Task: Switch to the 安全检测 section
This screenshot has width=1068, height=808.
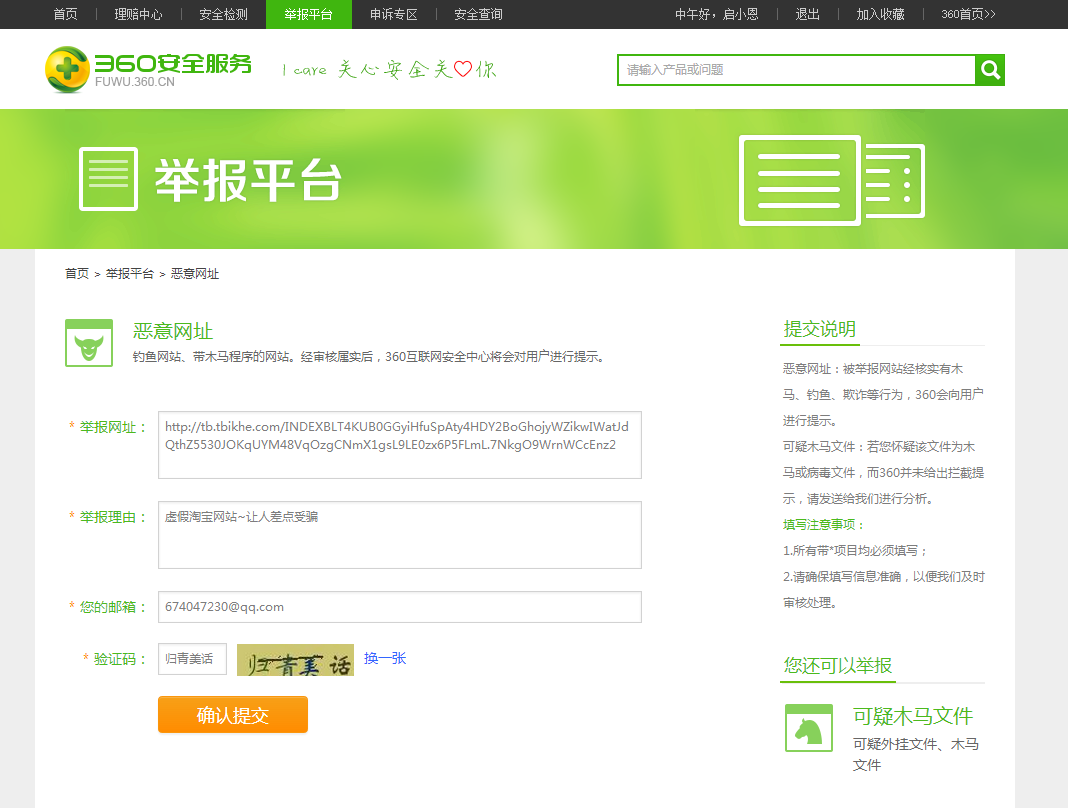Action: (222, 15)
